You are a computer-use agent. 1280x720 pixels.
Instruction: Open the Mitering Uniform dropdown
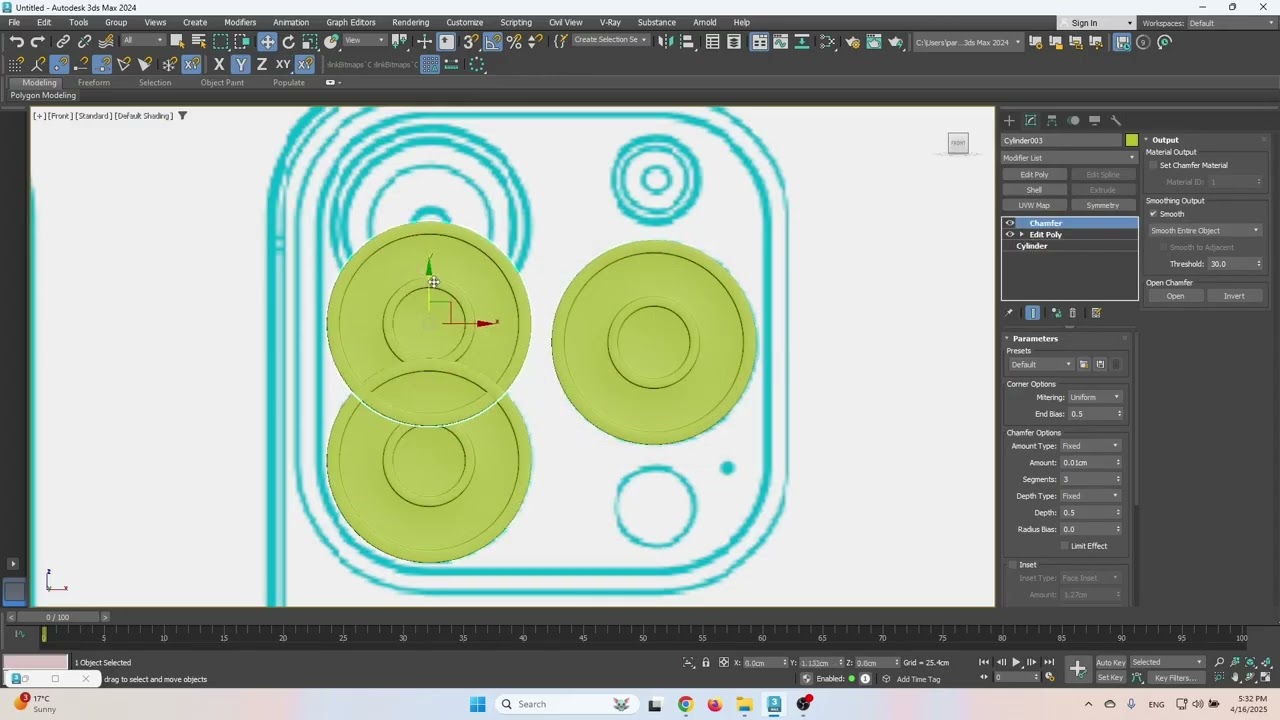click(x=1095, y=397)
